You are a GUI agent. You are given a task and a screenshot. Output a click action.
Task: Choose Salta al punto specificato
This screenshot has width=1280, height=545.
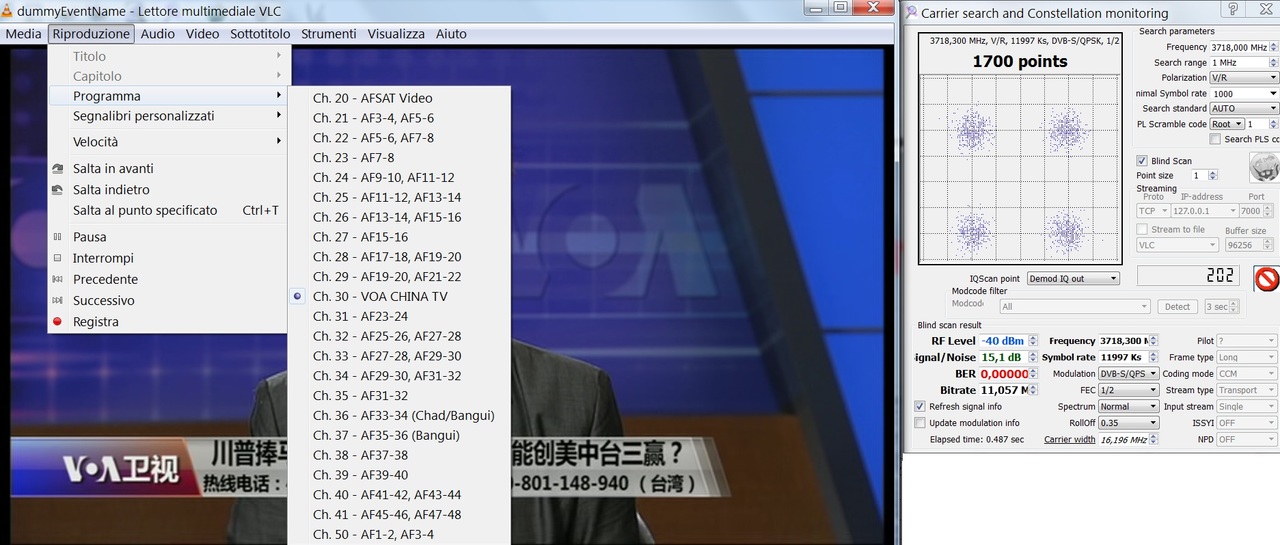tap(169, 211)
